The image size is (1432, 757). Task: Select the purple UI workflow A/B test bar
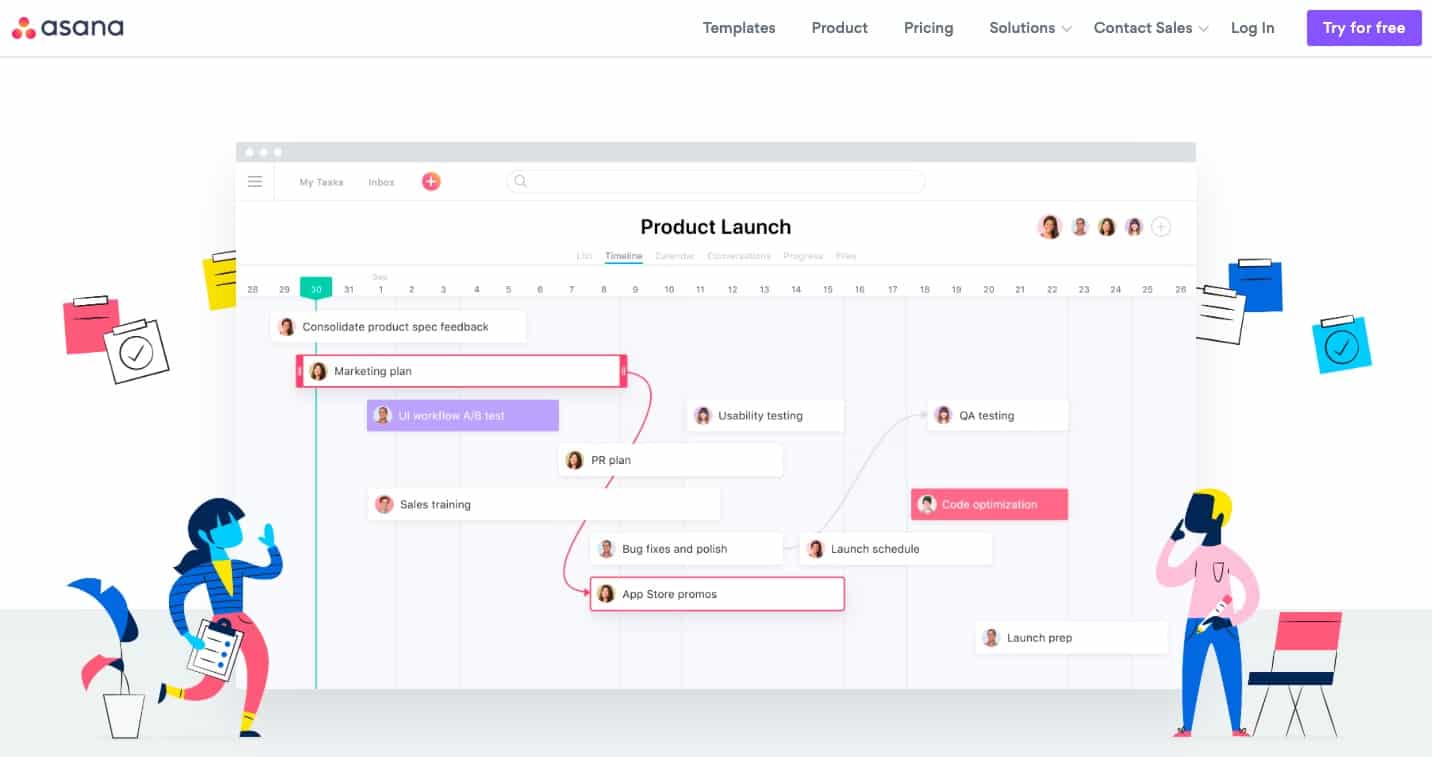coord(463,415)
